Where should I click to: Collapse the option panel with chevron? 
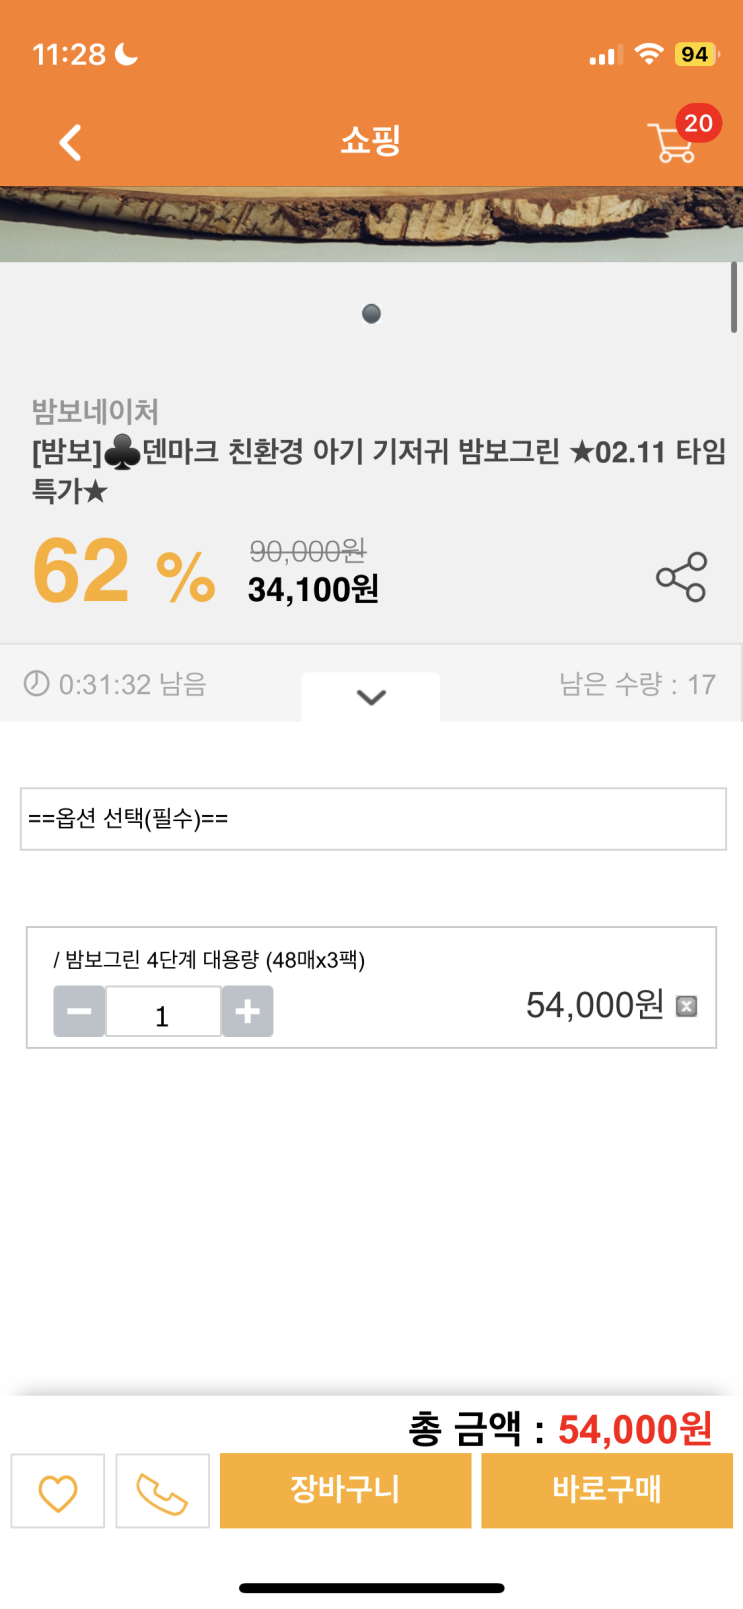(371, 697)
